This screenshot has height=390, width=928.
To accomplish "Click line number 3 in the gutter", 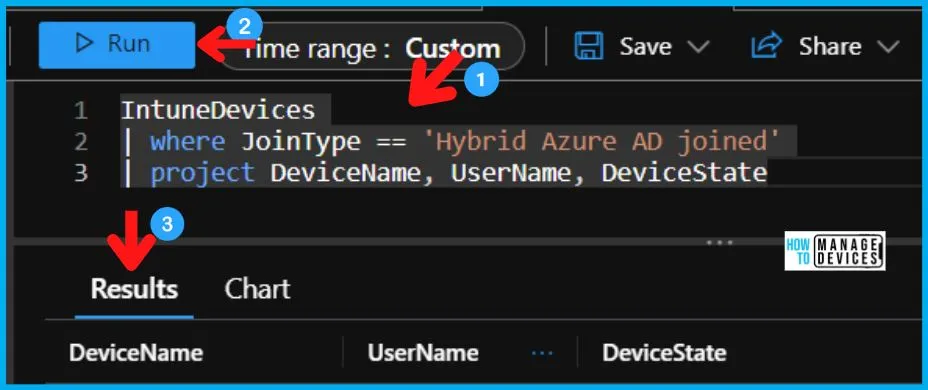I will 81,173.
